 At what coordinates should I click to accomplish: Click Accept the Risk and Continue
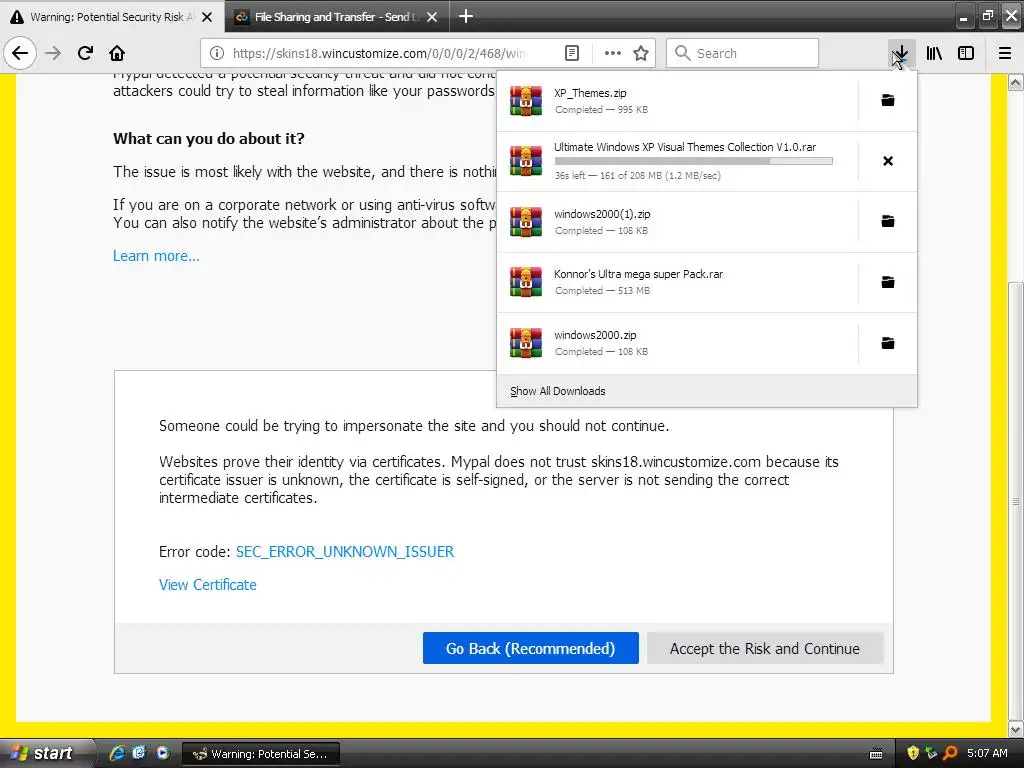(x=765, y=648)
